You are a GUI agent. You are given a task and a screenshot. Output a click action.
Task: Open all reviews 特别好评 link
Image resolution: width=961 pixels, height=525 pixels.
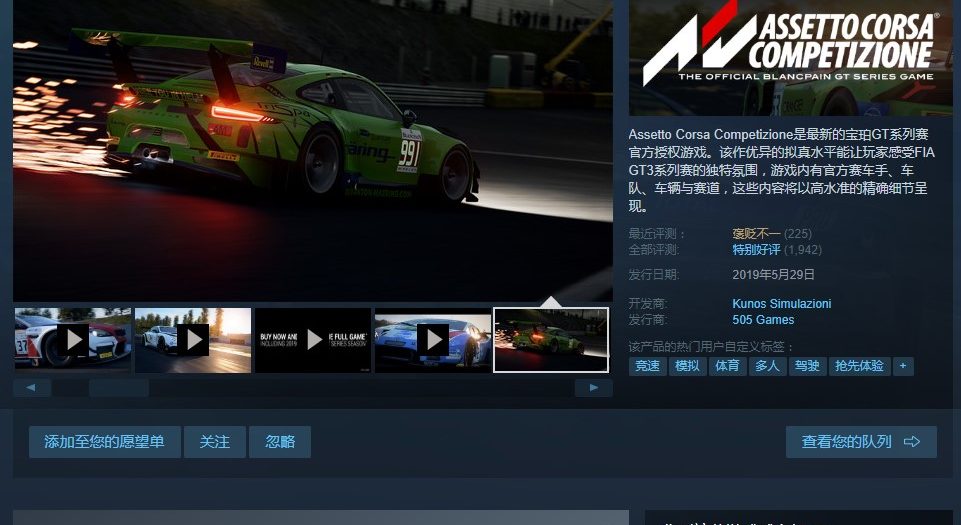756,250
